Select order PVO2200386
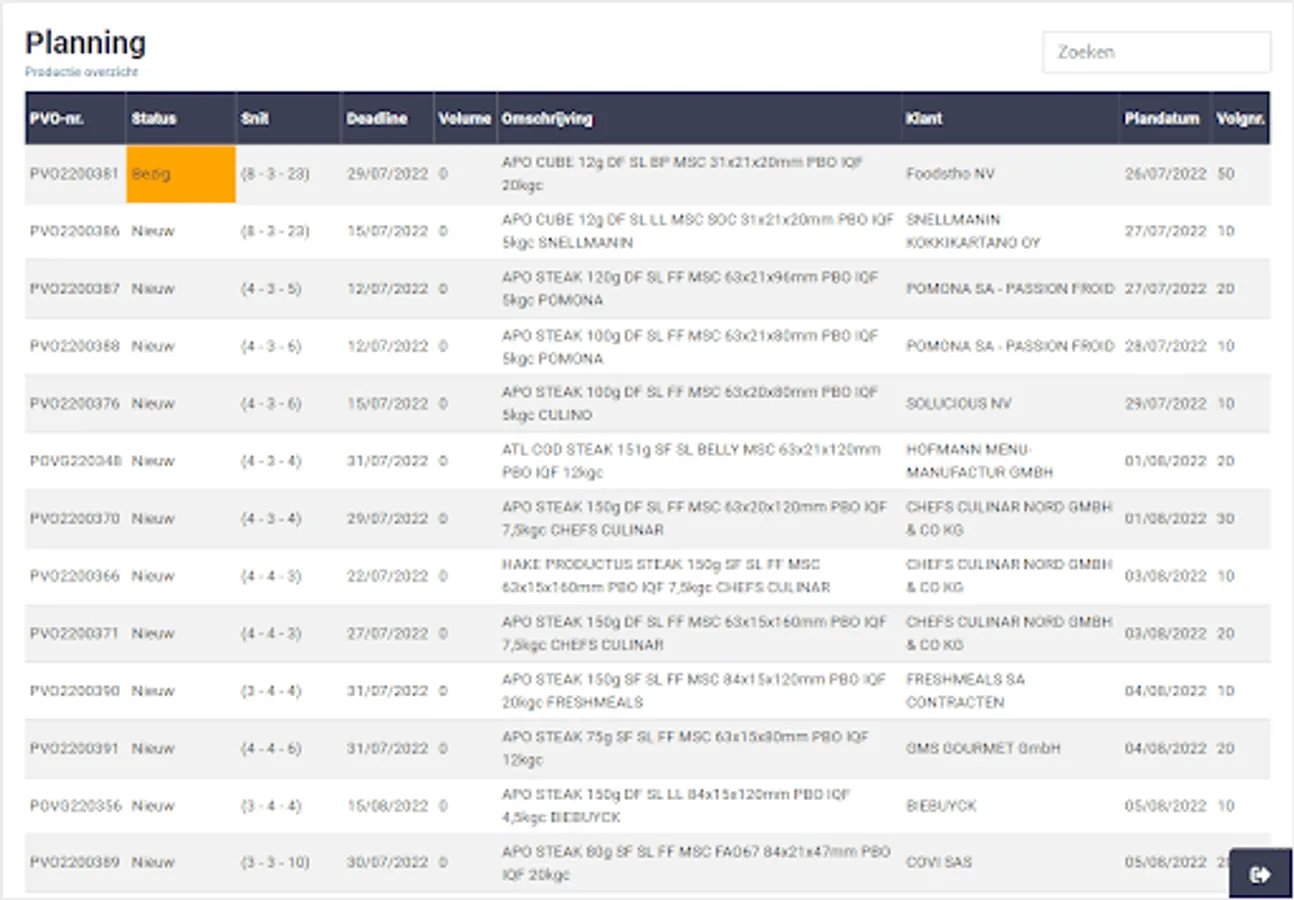 tap(74, 231)
